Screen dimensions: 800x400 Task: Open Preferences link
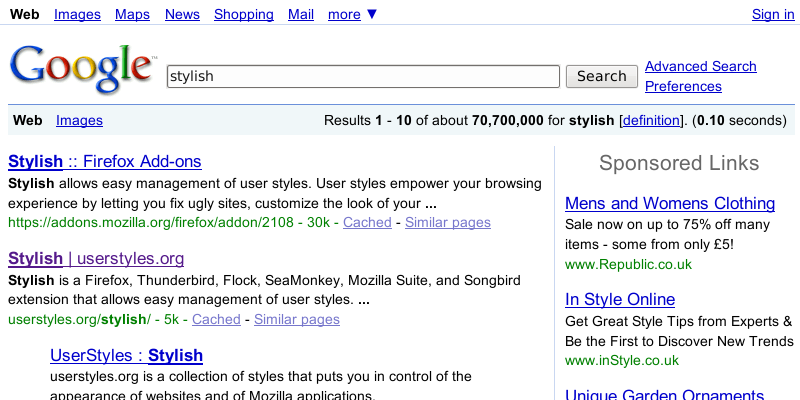pos(683,86)
